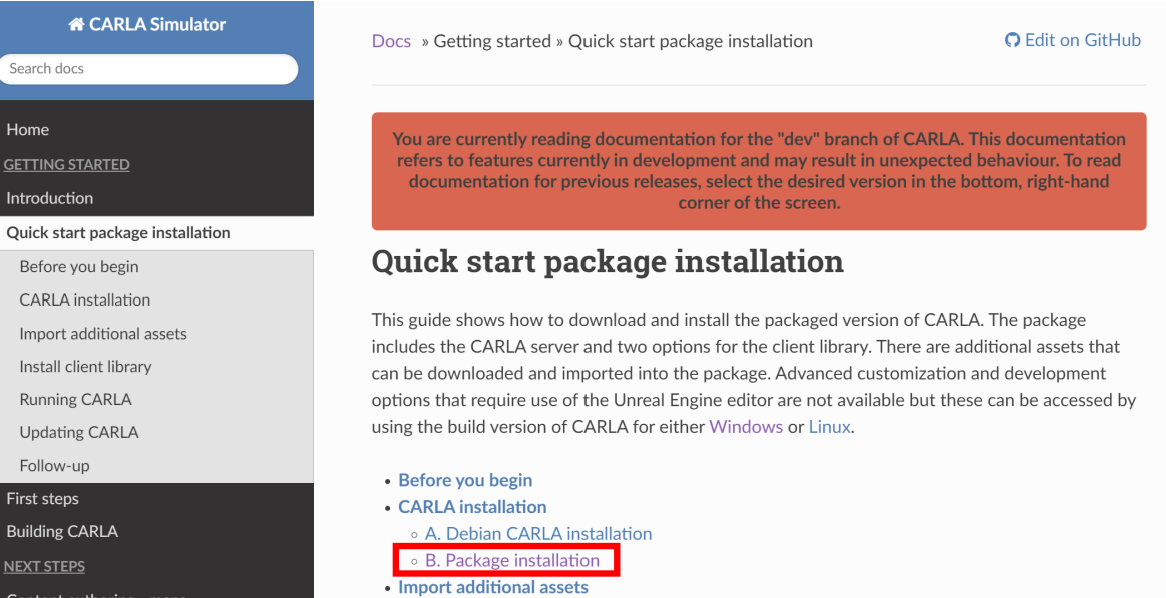Screen dimensions: 1166x598
Task: Open B. Package installation link
Action: tap(512, 561)
